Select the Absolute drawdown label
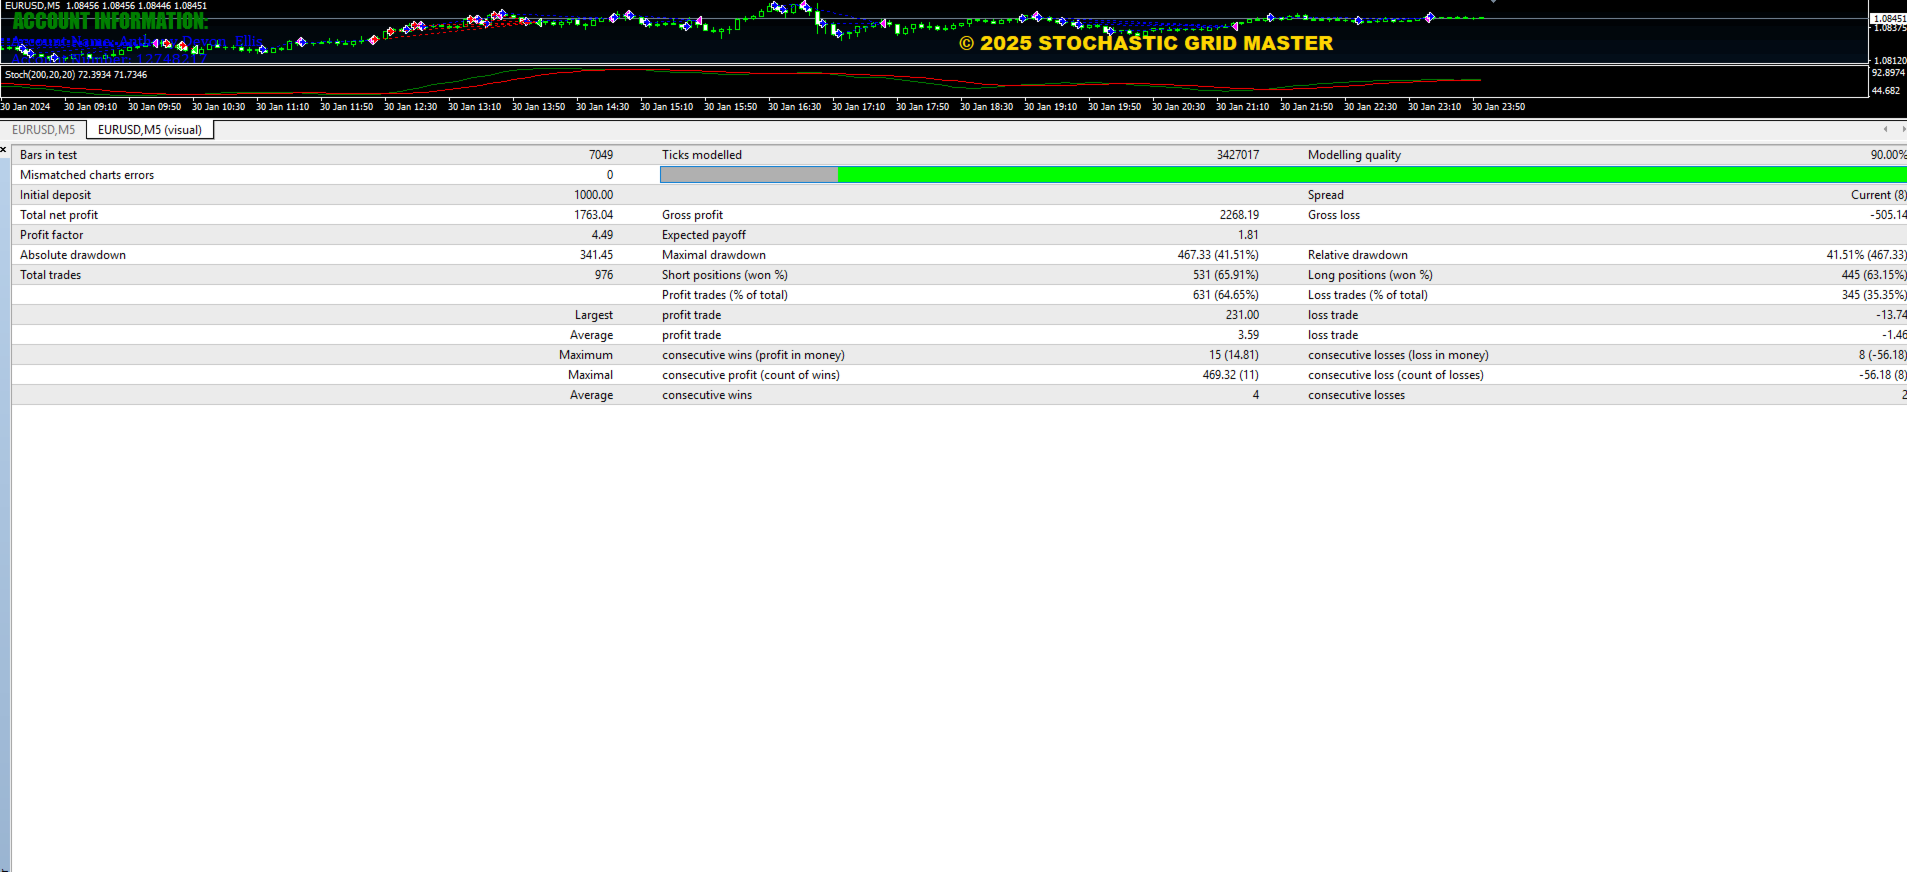The height and width of the screenshot is (872, 1907). (73, 255)
